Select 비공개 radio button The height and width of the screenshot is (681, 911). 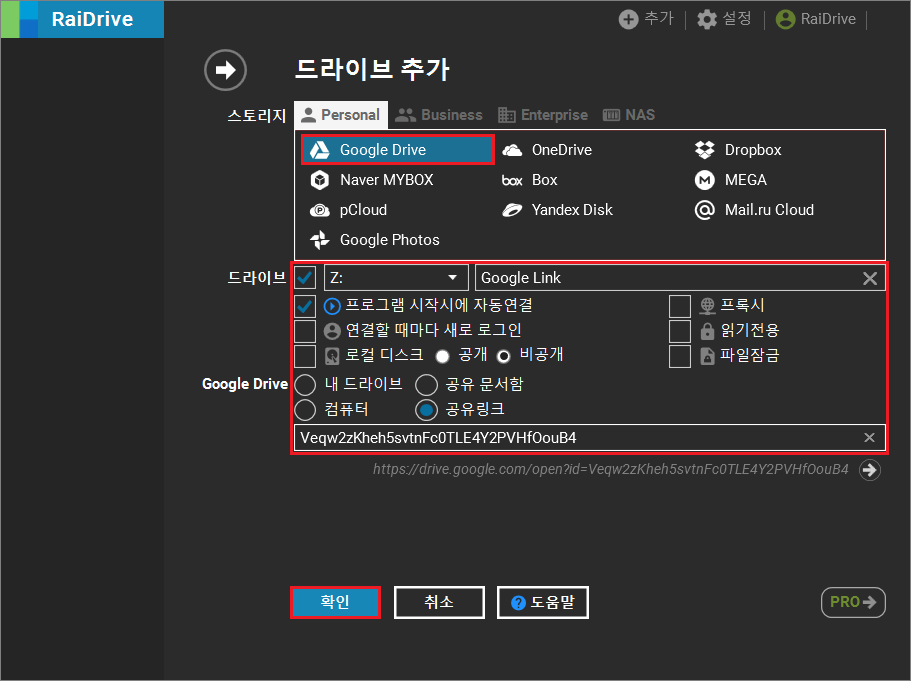[x=504, y=356]
